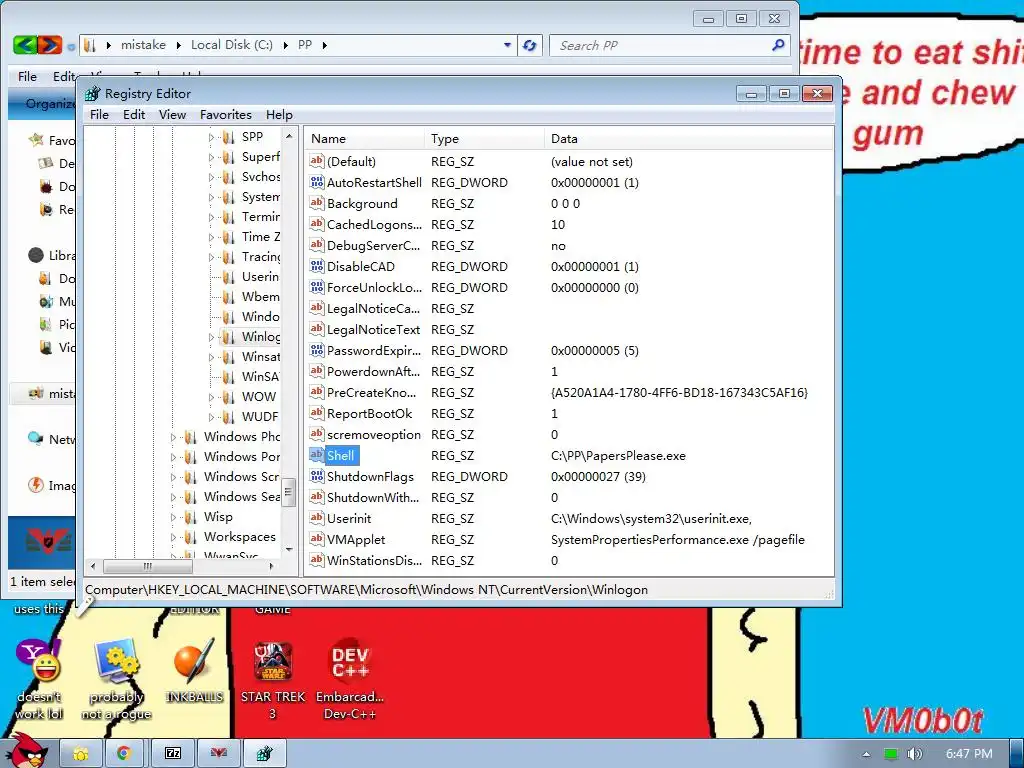This screenshot has height=768, width=1024.
Task: Open the Registry Editor File menu
Action: pyautogui.click(x=99, y=114)
